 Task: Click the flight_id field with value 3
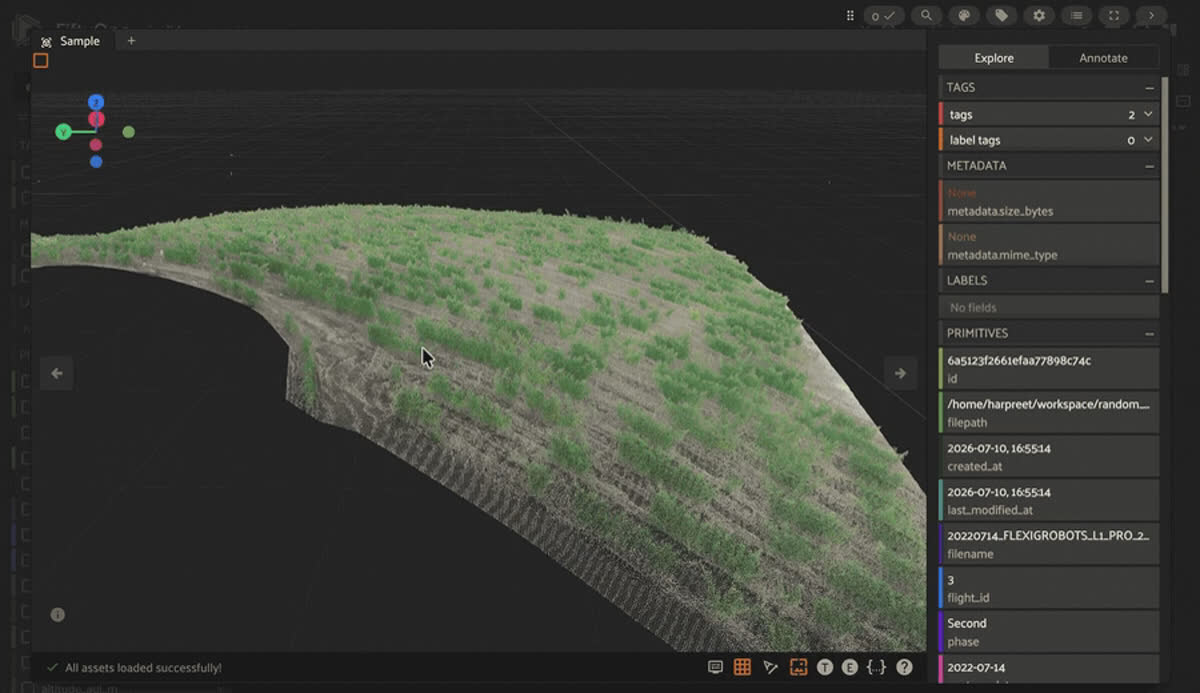(x=1049, y=587)
